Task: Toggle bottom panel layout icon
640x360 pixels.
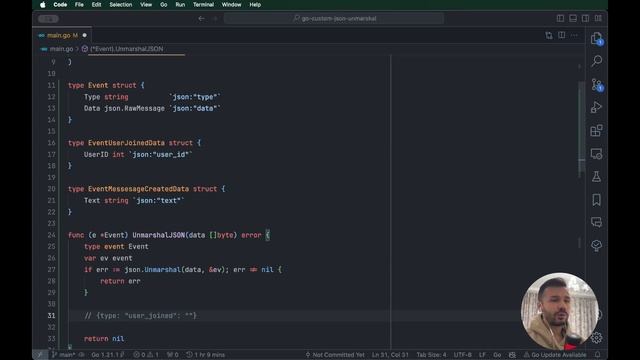Action: coord(573,18)
